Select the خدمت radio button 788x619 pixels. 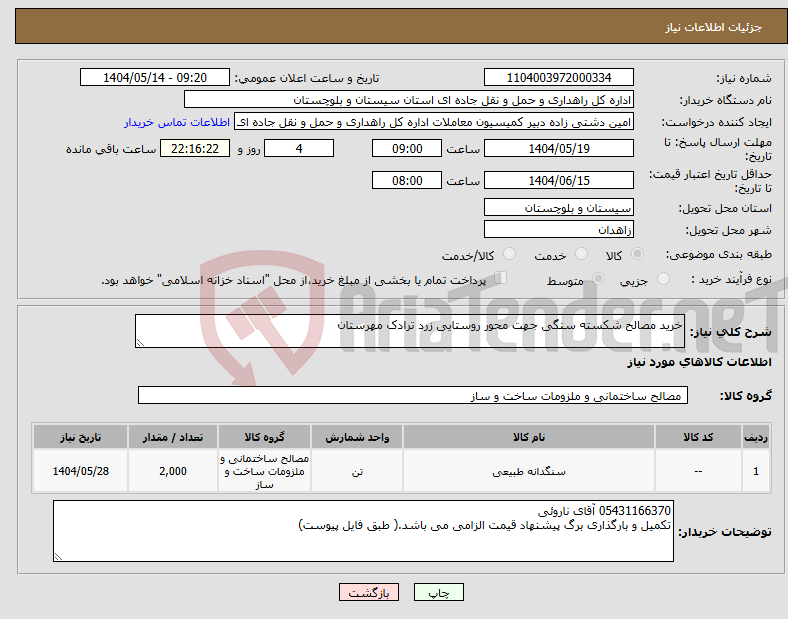click(x=581, y=254)
